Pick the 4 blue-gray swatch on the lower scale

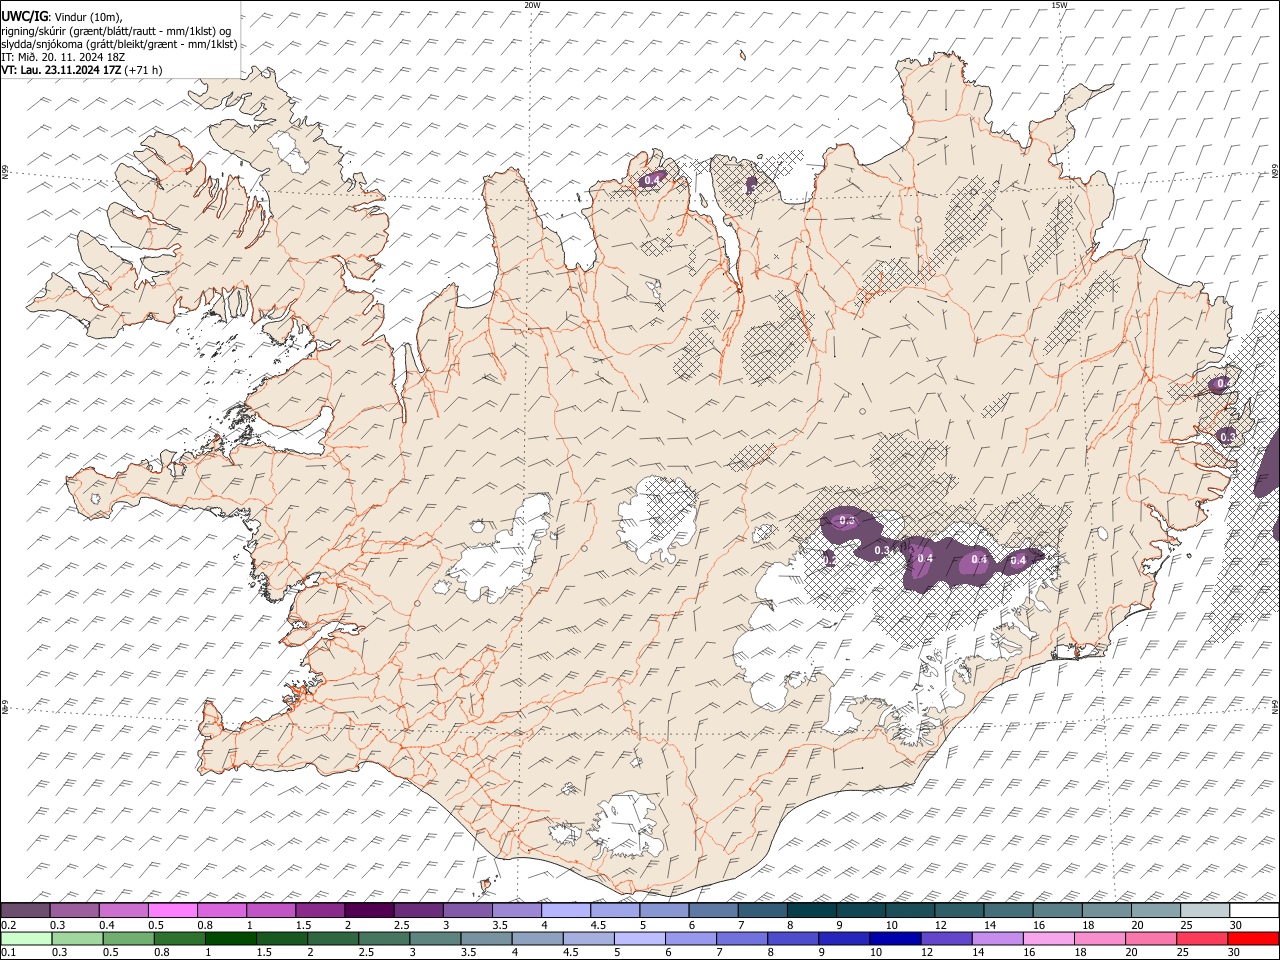click(537, 938)
